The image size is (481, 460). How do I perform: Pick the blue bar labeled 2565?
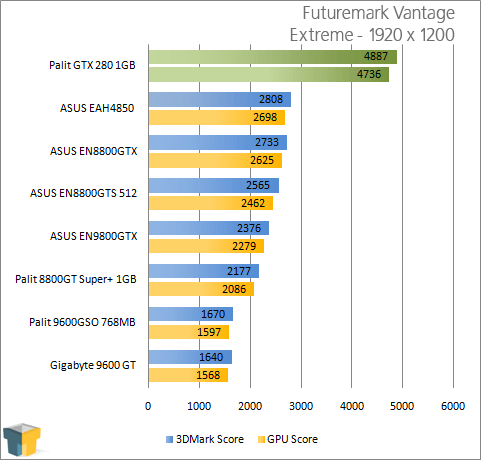click(214, 185)
